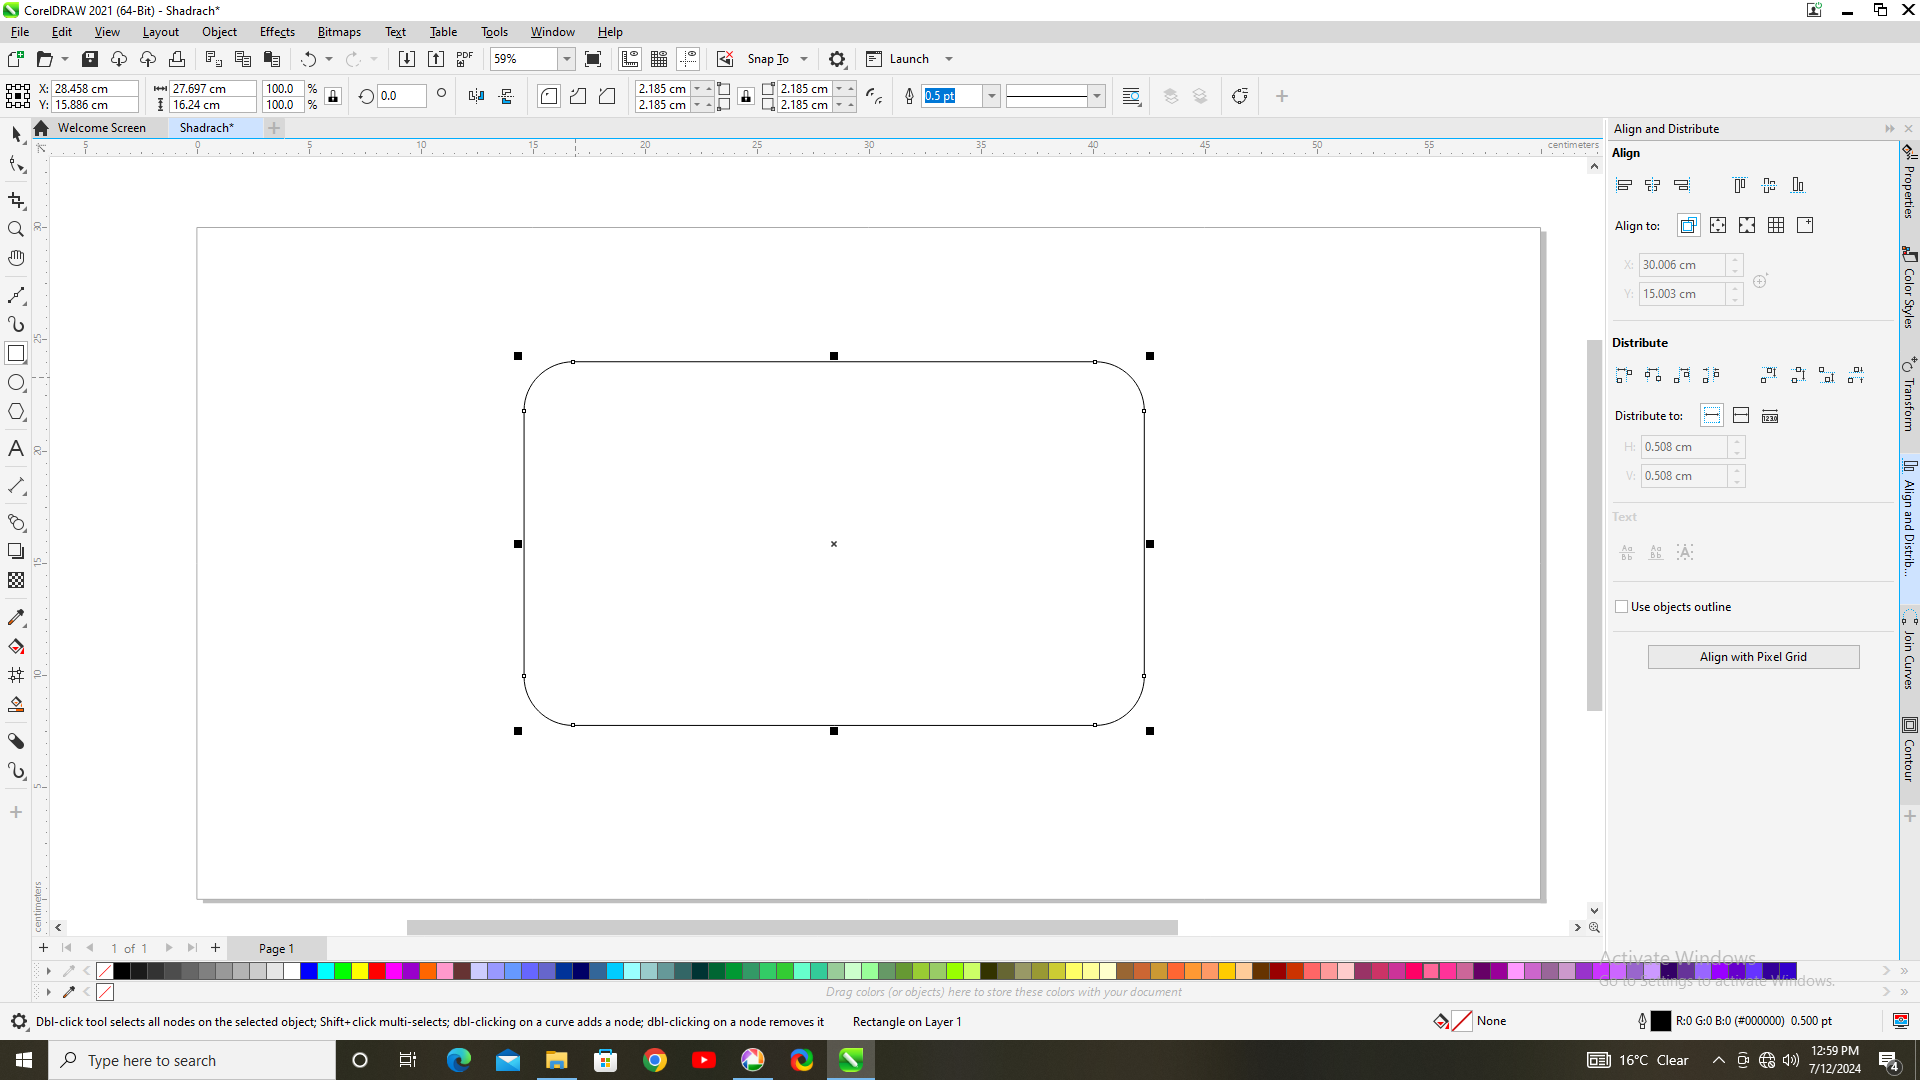Image resolution: width=1920 pixels, height=1080 pixels.
Task: Open the Effects menu
Action: pyautogui.click(x=277, y=32)
